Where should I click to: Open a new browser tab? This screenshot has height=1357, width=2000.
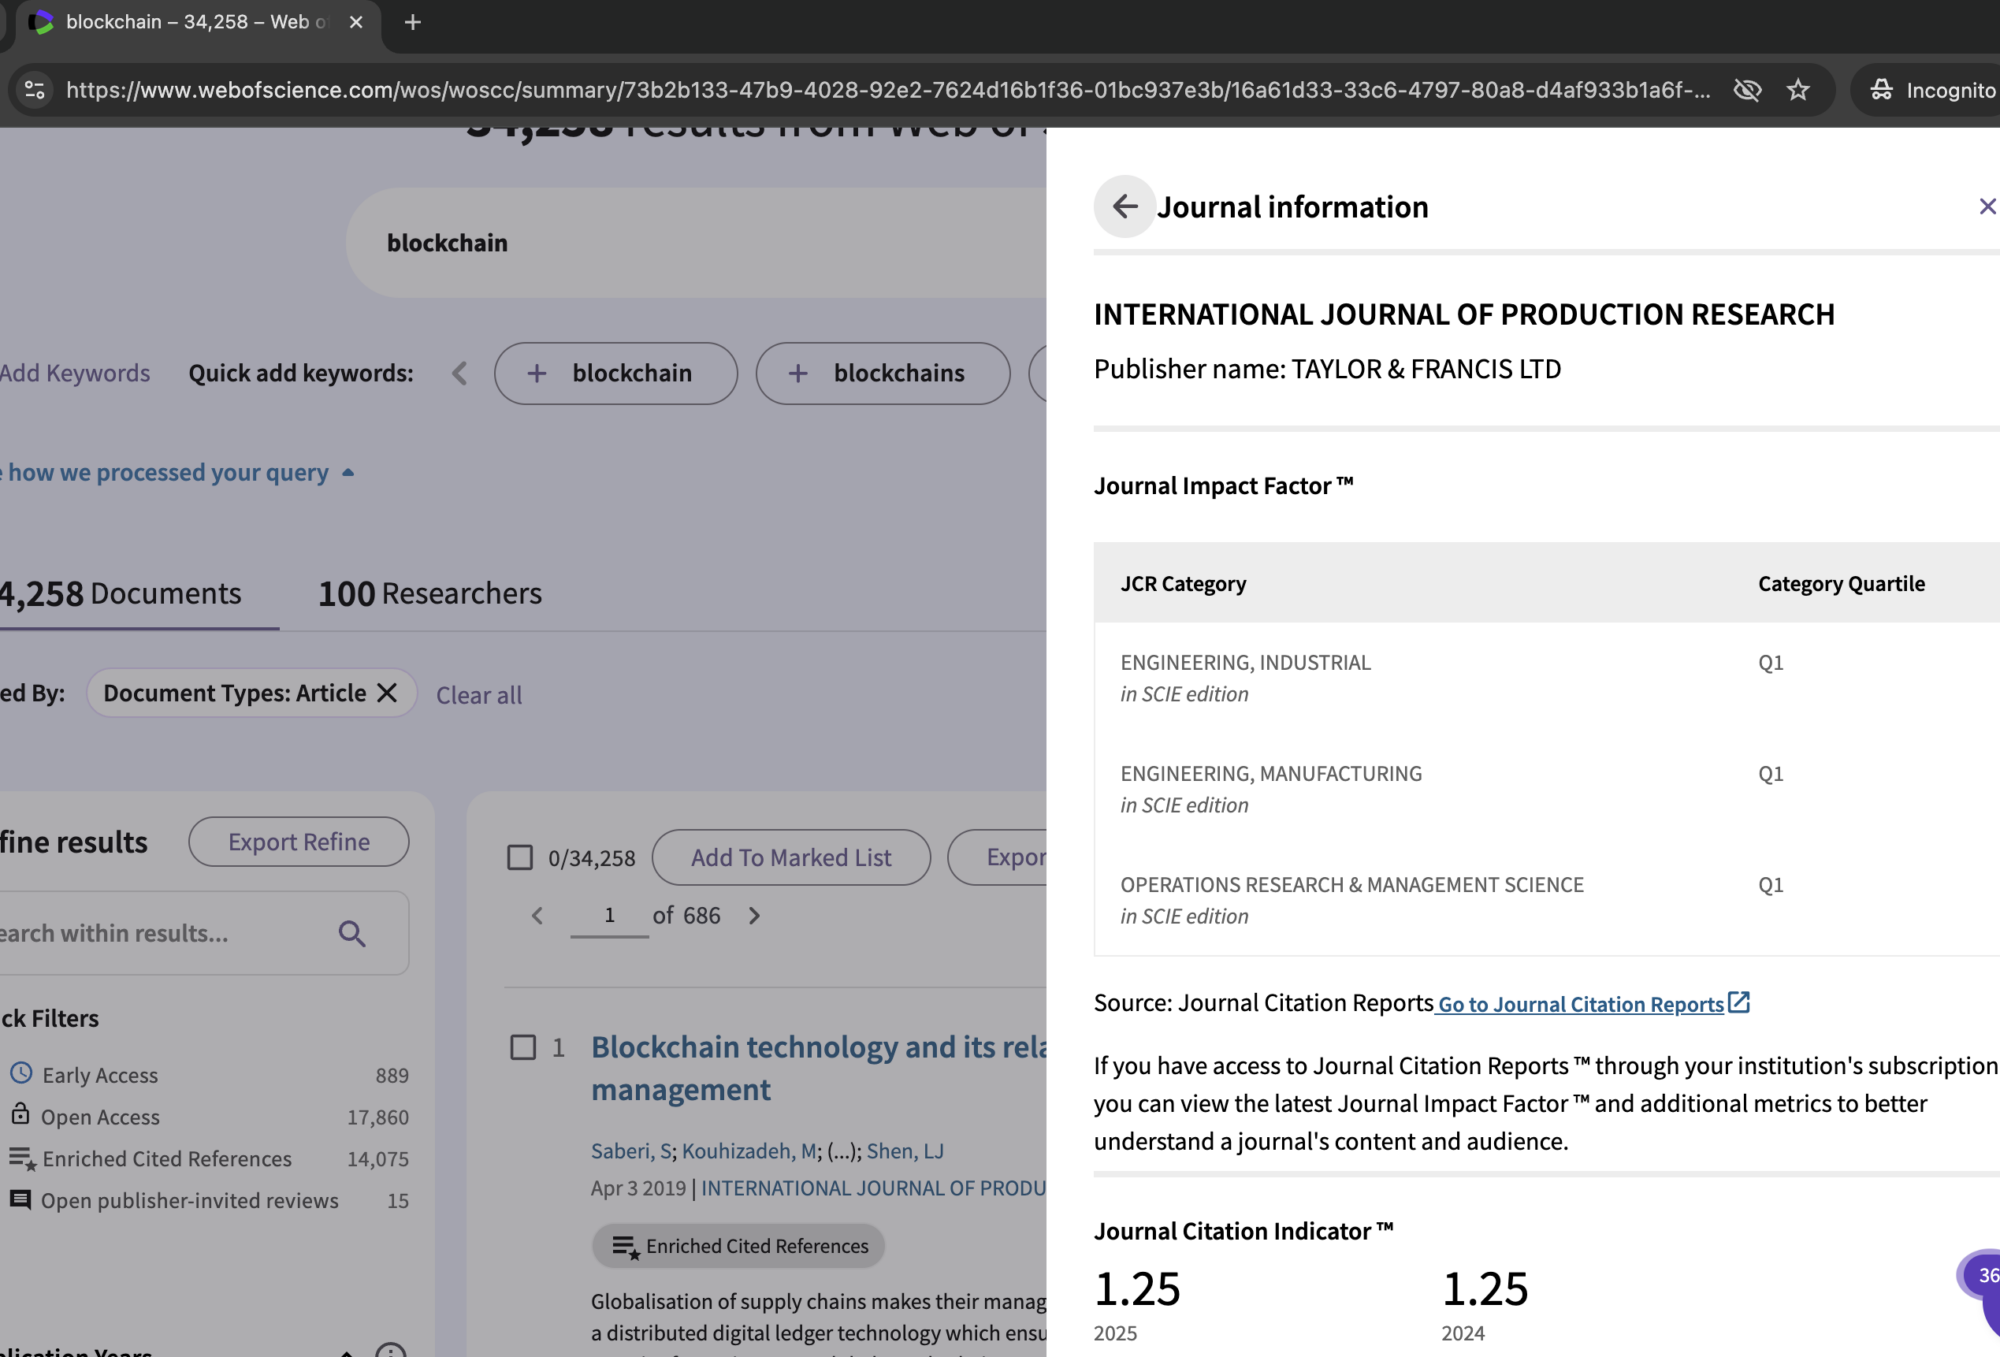tap(412, 22)
